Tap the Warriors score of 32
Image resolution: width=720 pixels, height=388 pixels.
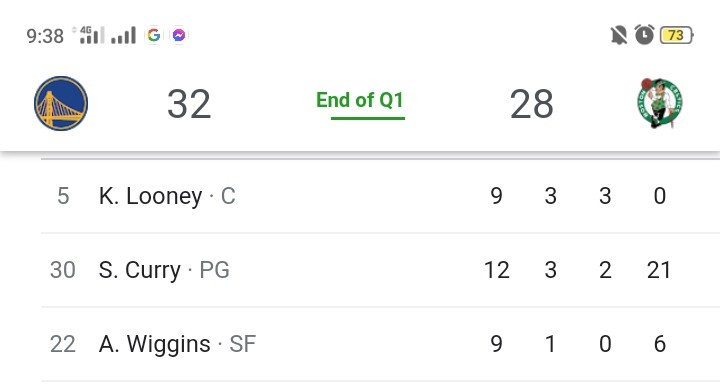189,104
